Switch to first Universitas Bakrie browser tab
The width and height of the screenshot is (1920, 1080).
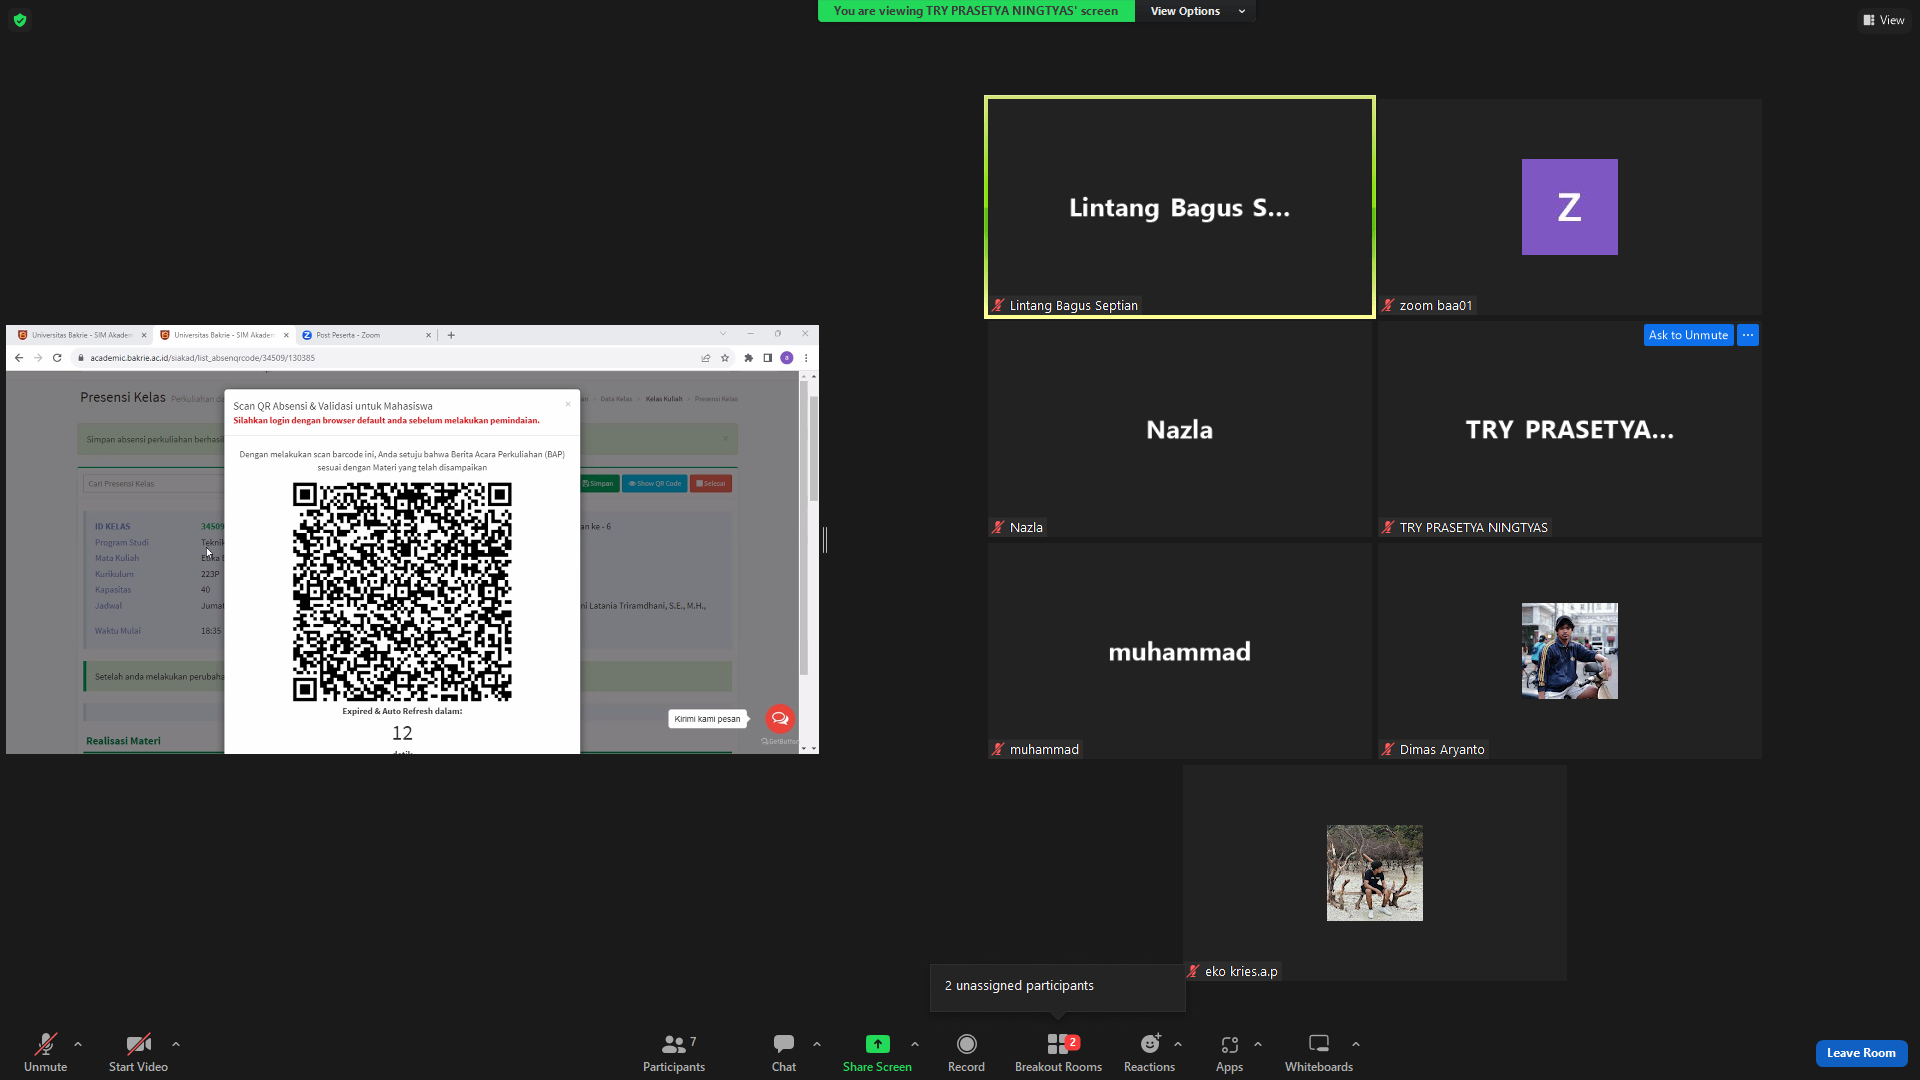point(80,335)
